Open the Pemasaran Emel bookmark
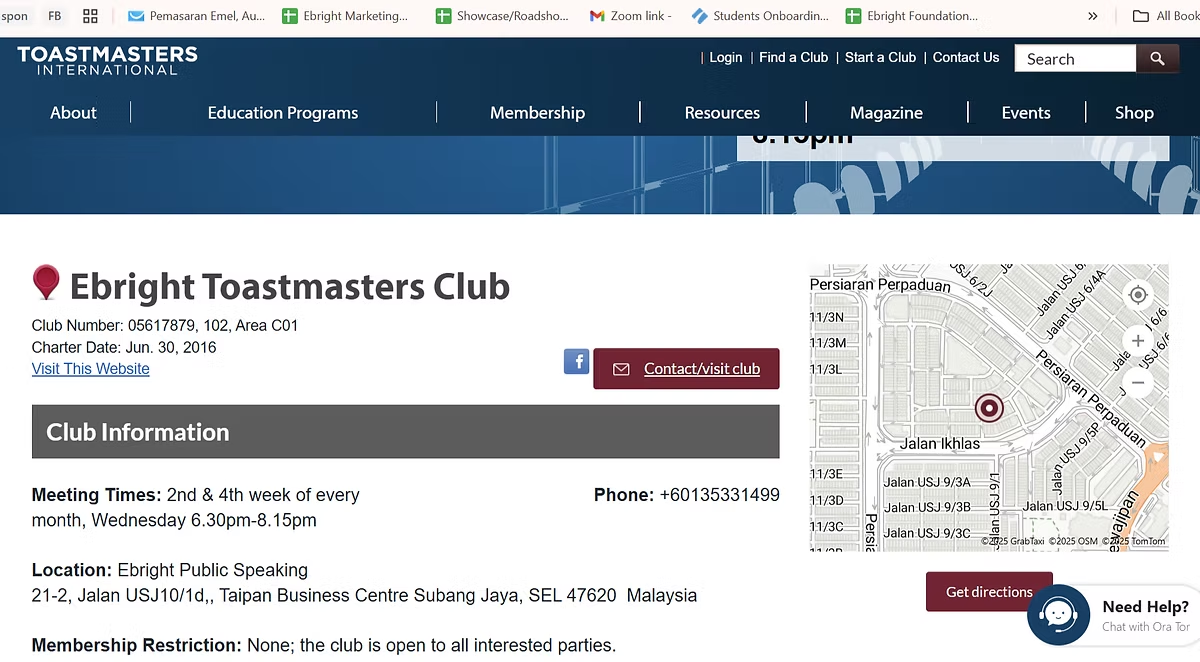 click(197, 16)
